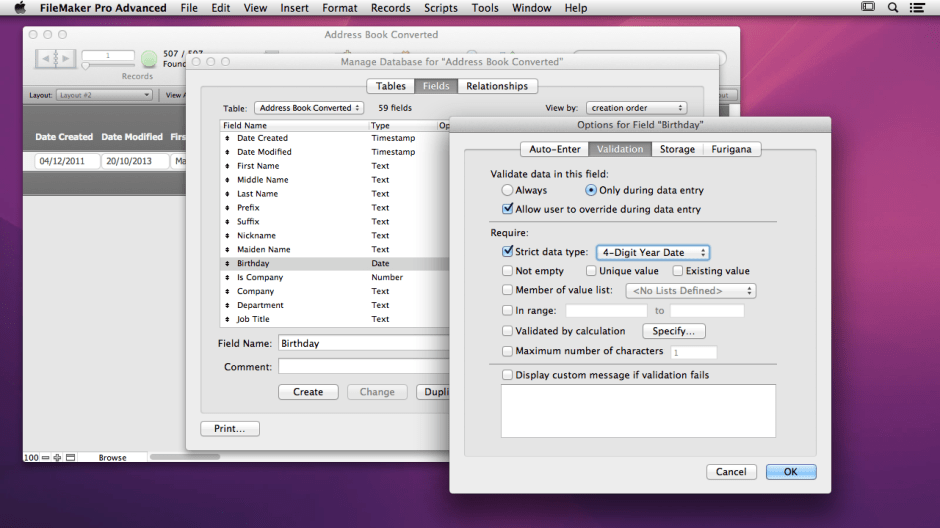Click reorder handle beside Last Name field
Image resolution: width=940 pixels, height=528 pixels.
[x=227, y=194]
